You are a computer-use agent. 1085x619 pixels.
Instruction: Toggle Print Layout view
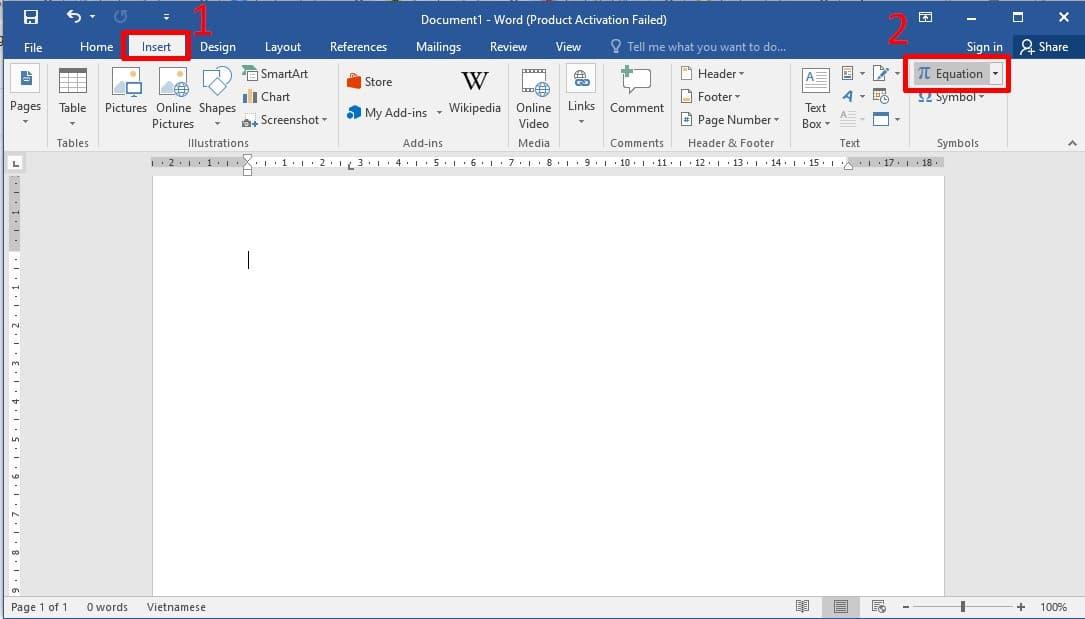pyautogui.click(x=840, y=607)
